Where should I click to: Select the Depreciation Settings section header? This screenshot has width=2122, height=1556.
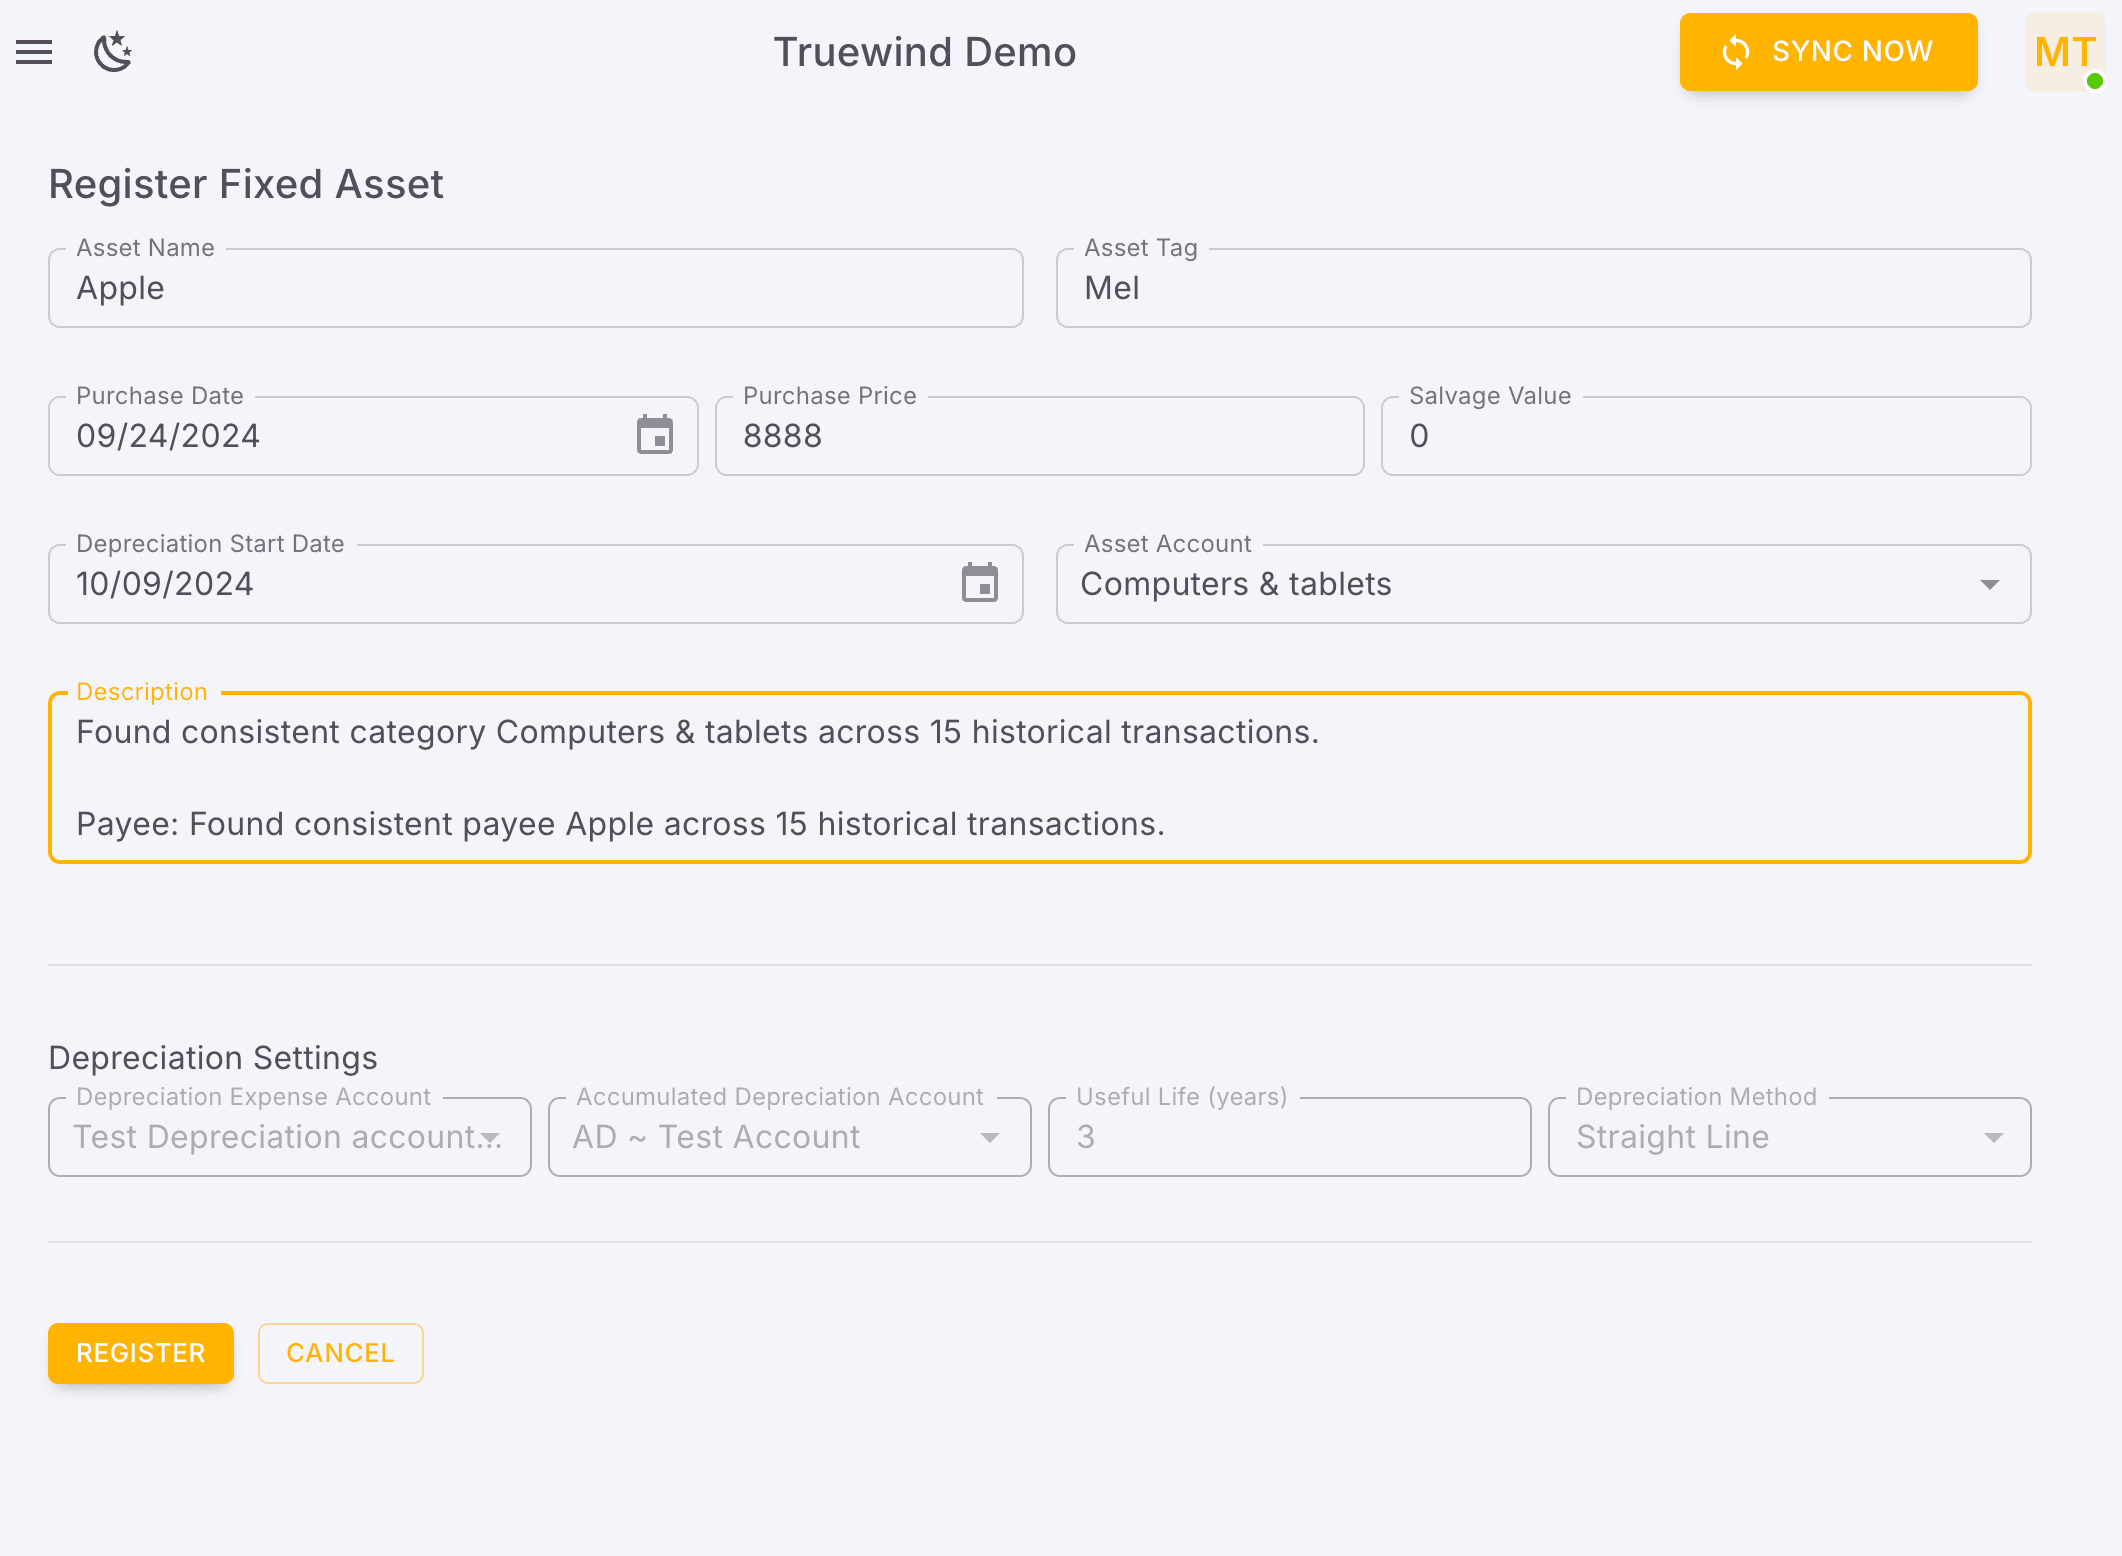(x=212, y=1057)
